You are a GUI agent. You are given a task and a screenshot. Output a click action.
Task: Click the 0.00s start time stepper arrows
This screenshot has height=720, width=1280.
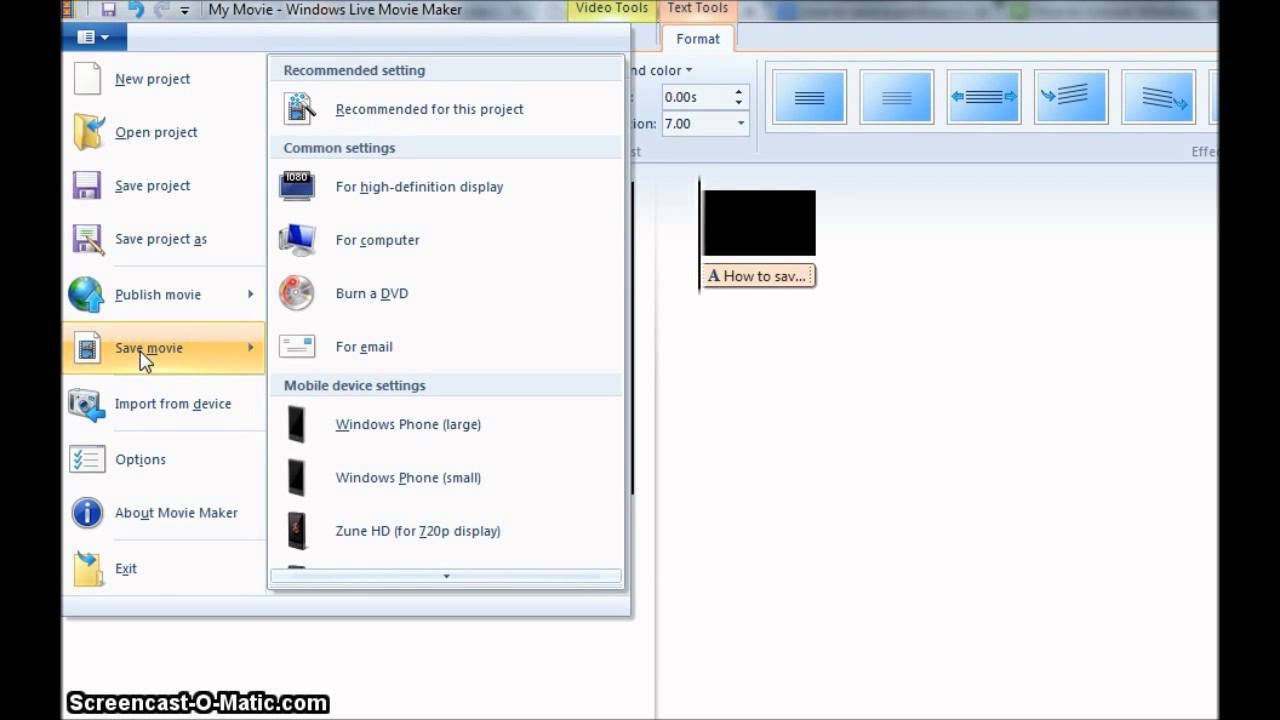[739, 97]
